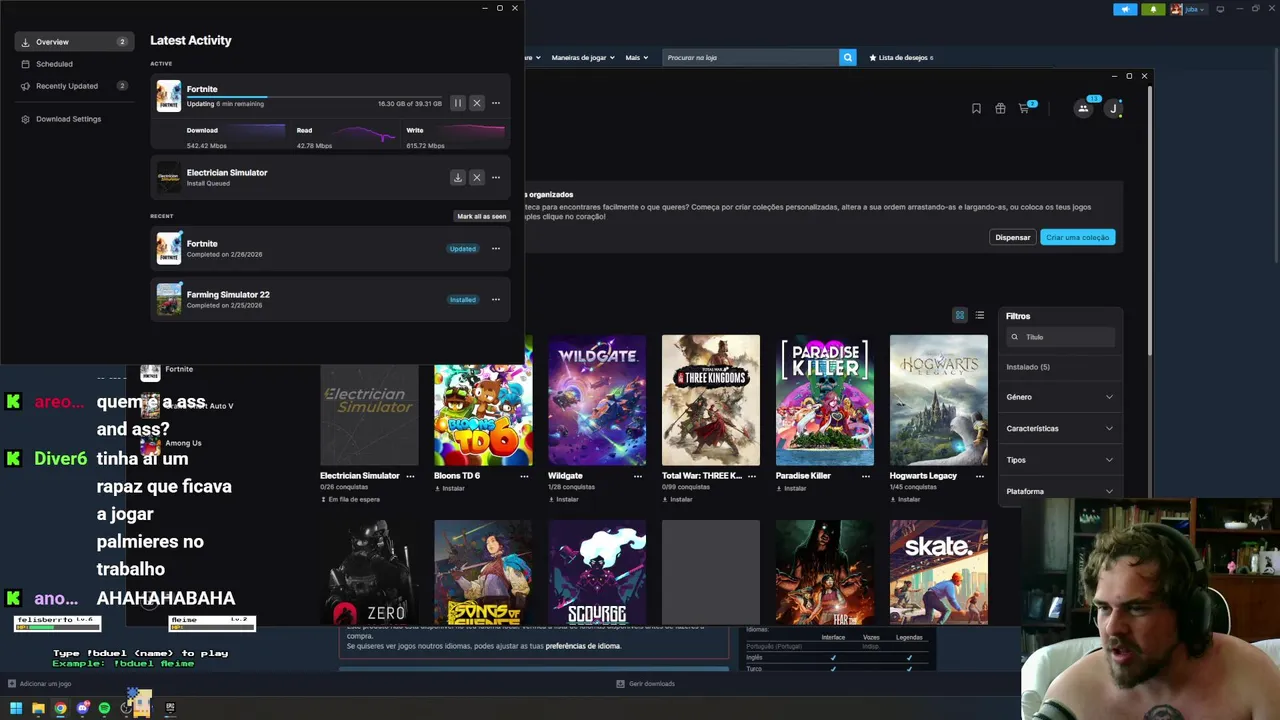Click Mark all as seen
This screenshot has width=1280, height=720.
pos(481,216)
